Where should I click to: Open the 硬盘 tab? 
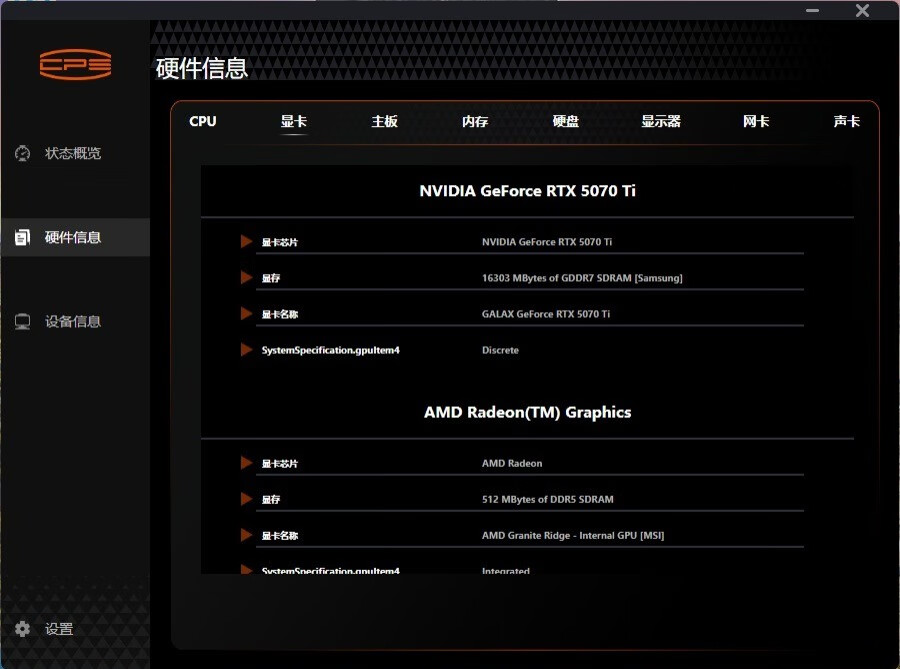[x=566, y=121]
